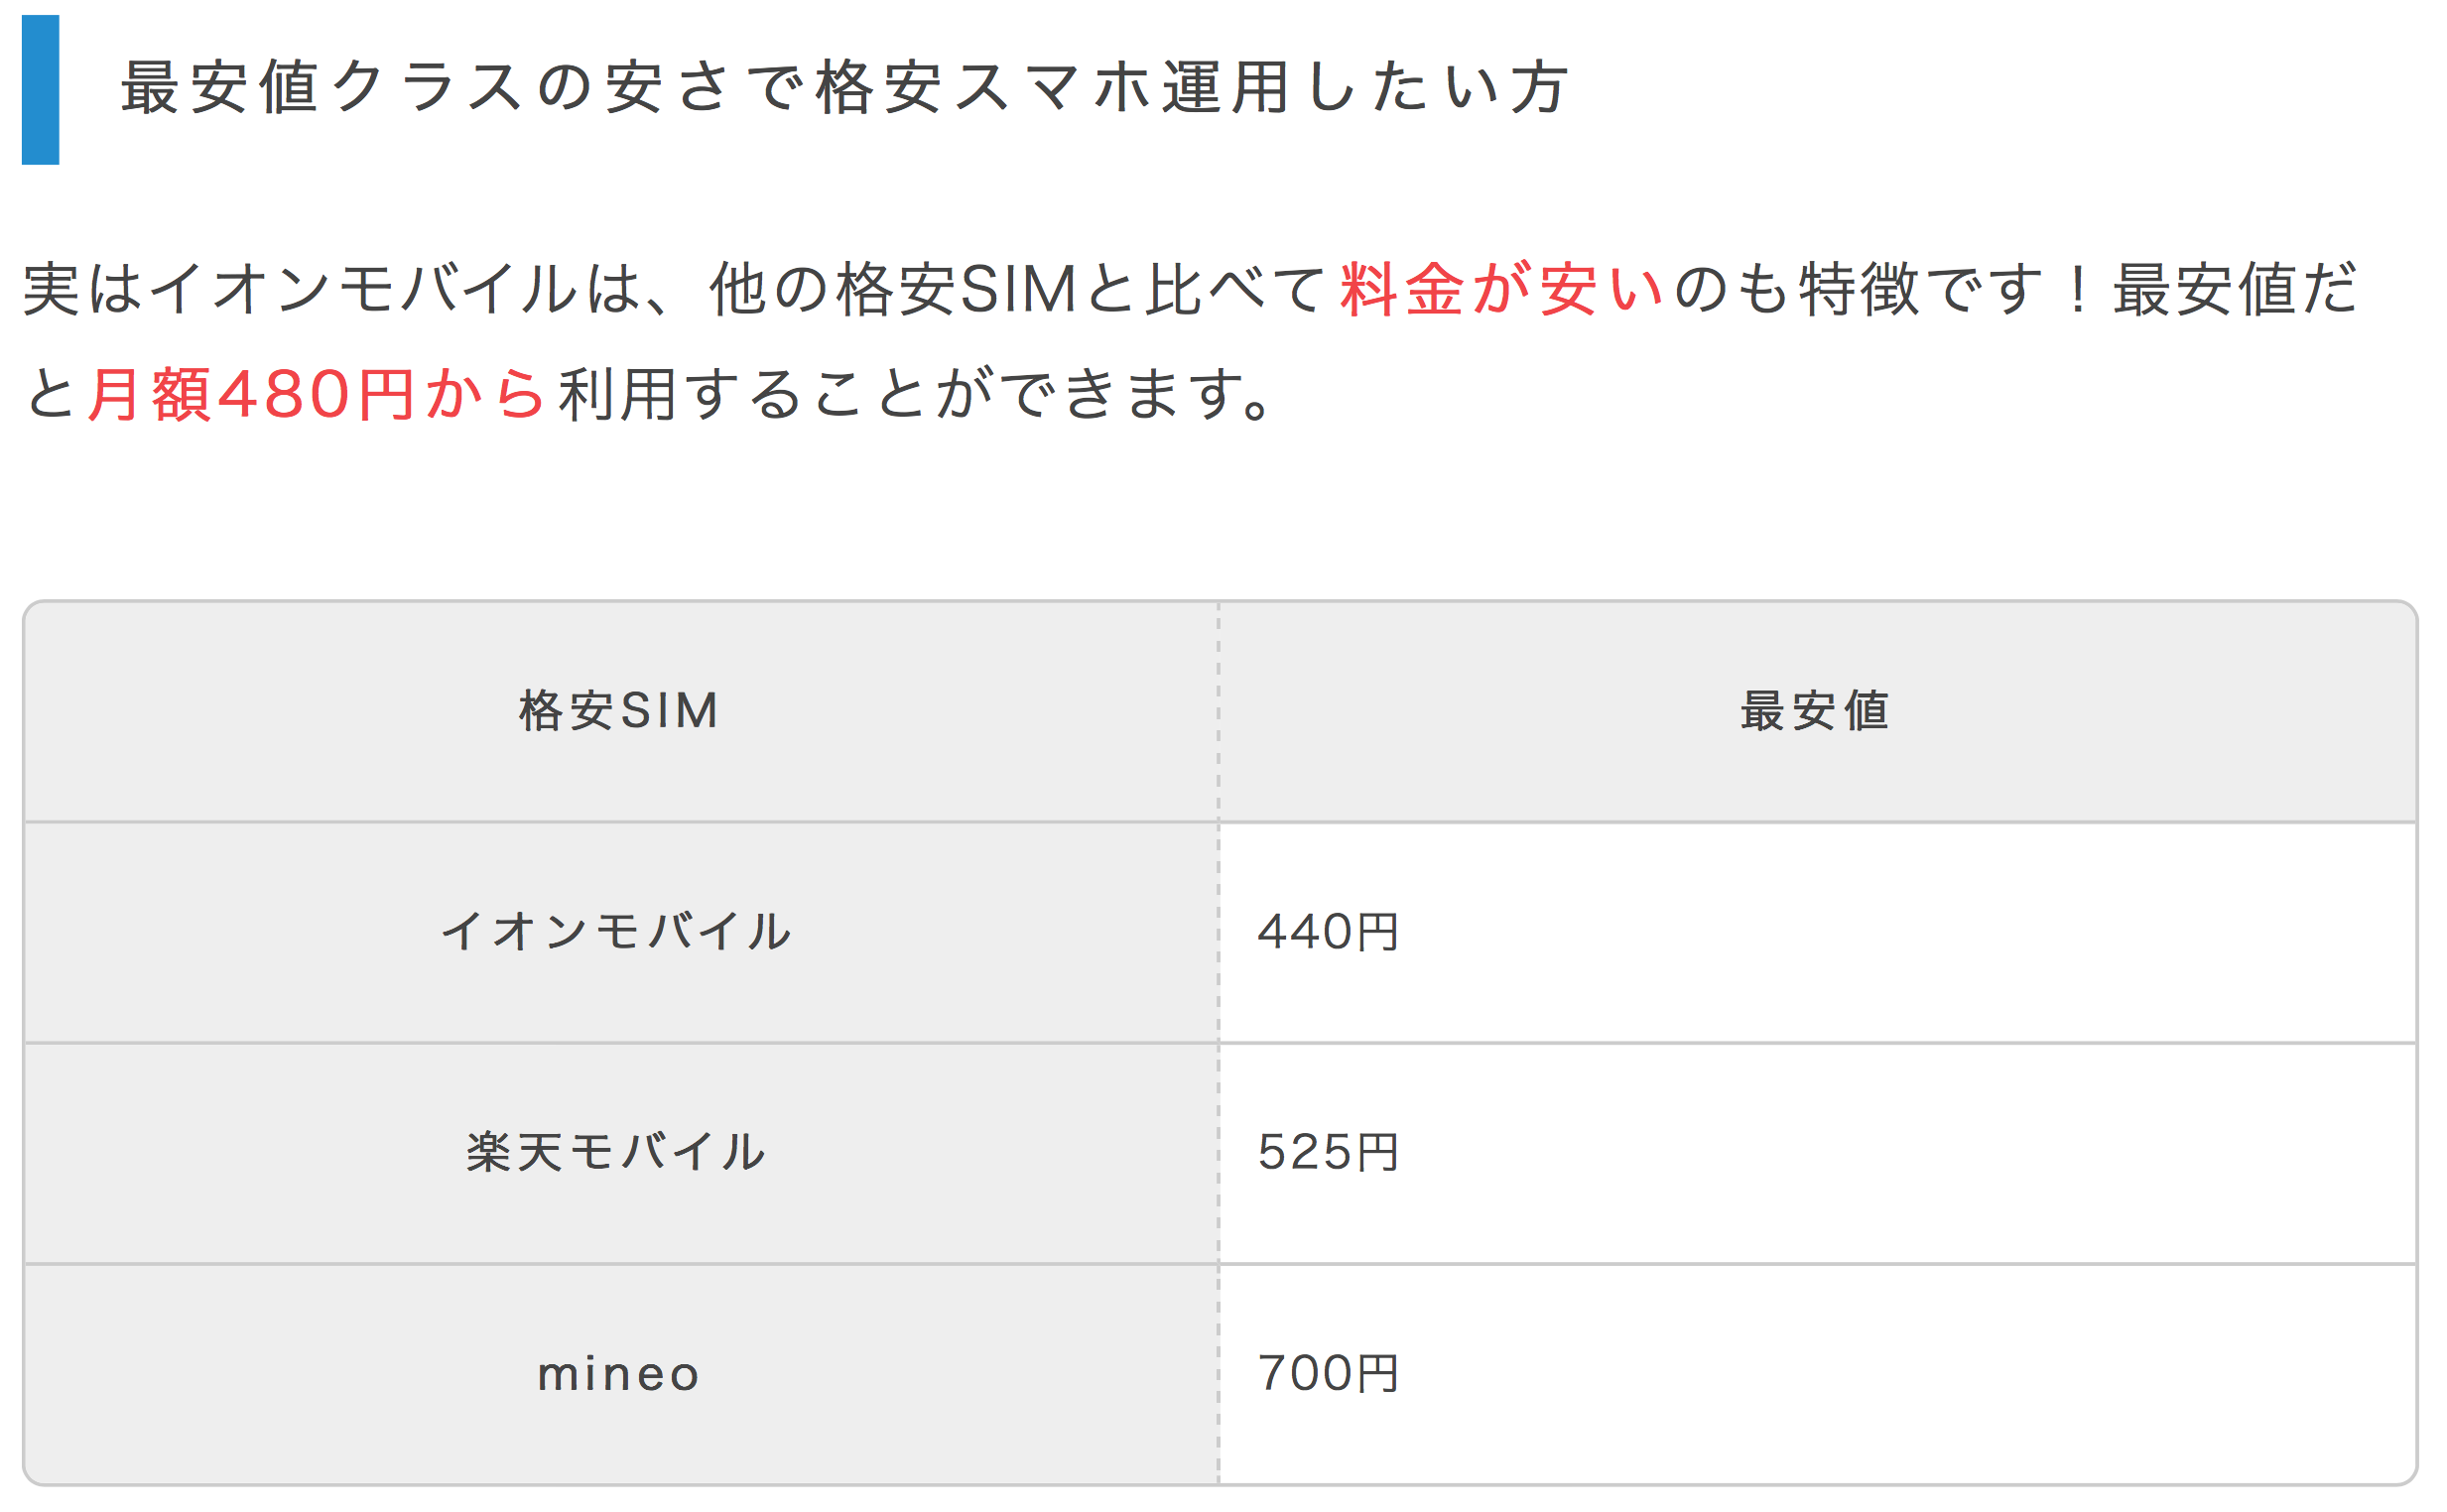Click the red text 月額480円から
The image size is (2447, 1512).
pyautogui.click(x=317, y=394)
